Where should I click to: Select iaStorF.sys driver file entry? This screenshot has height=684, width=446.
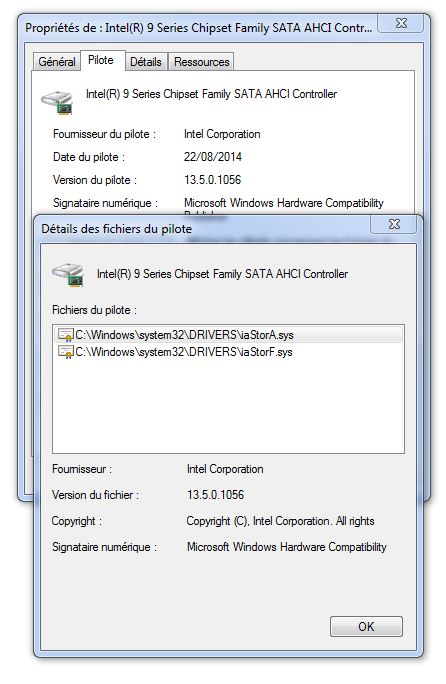(x=228, y=352)
